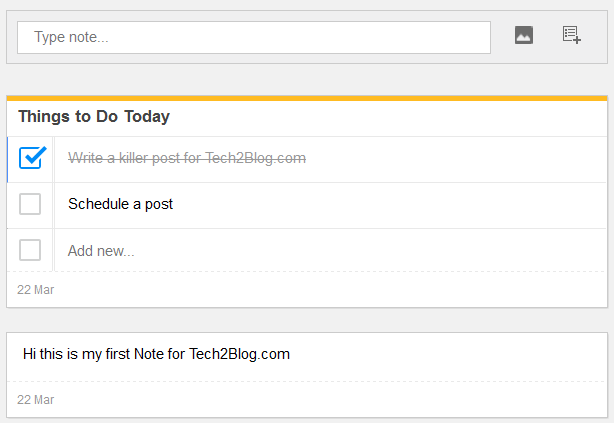The height and width of the screenshot is (423, 614).
Task: Click the word 'Schedule' in the unchecked item
Action: 98,204
